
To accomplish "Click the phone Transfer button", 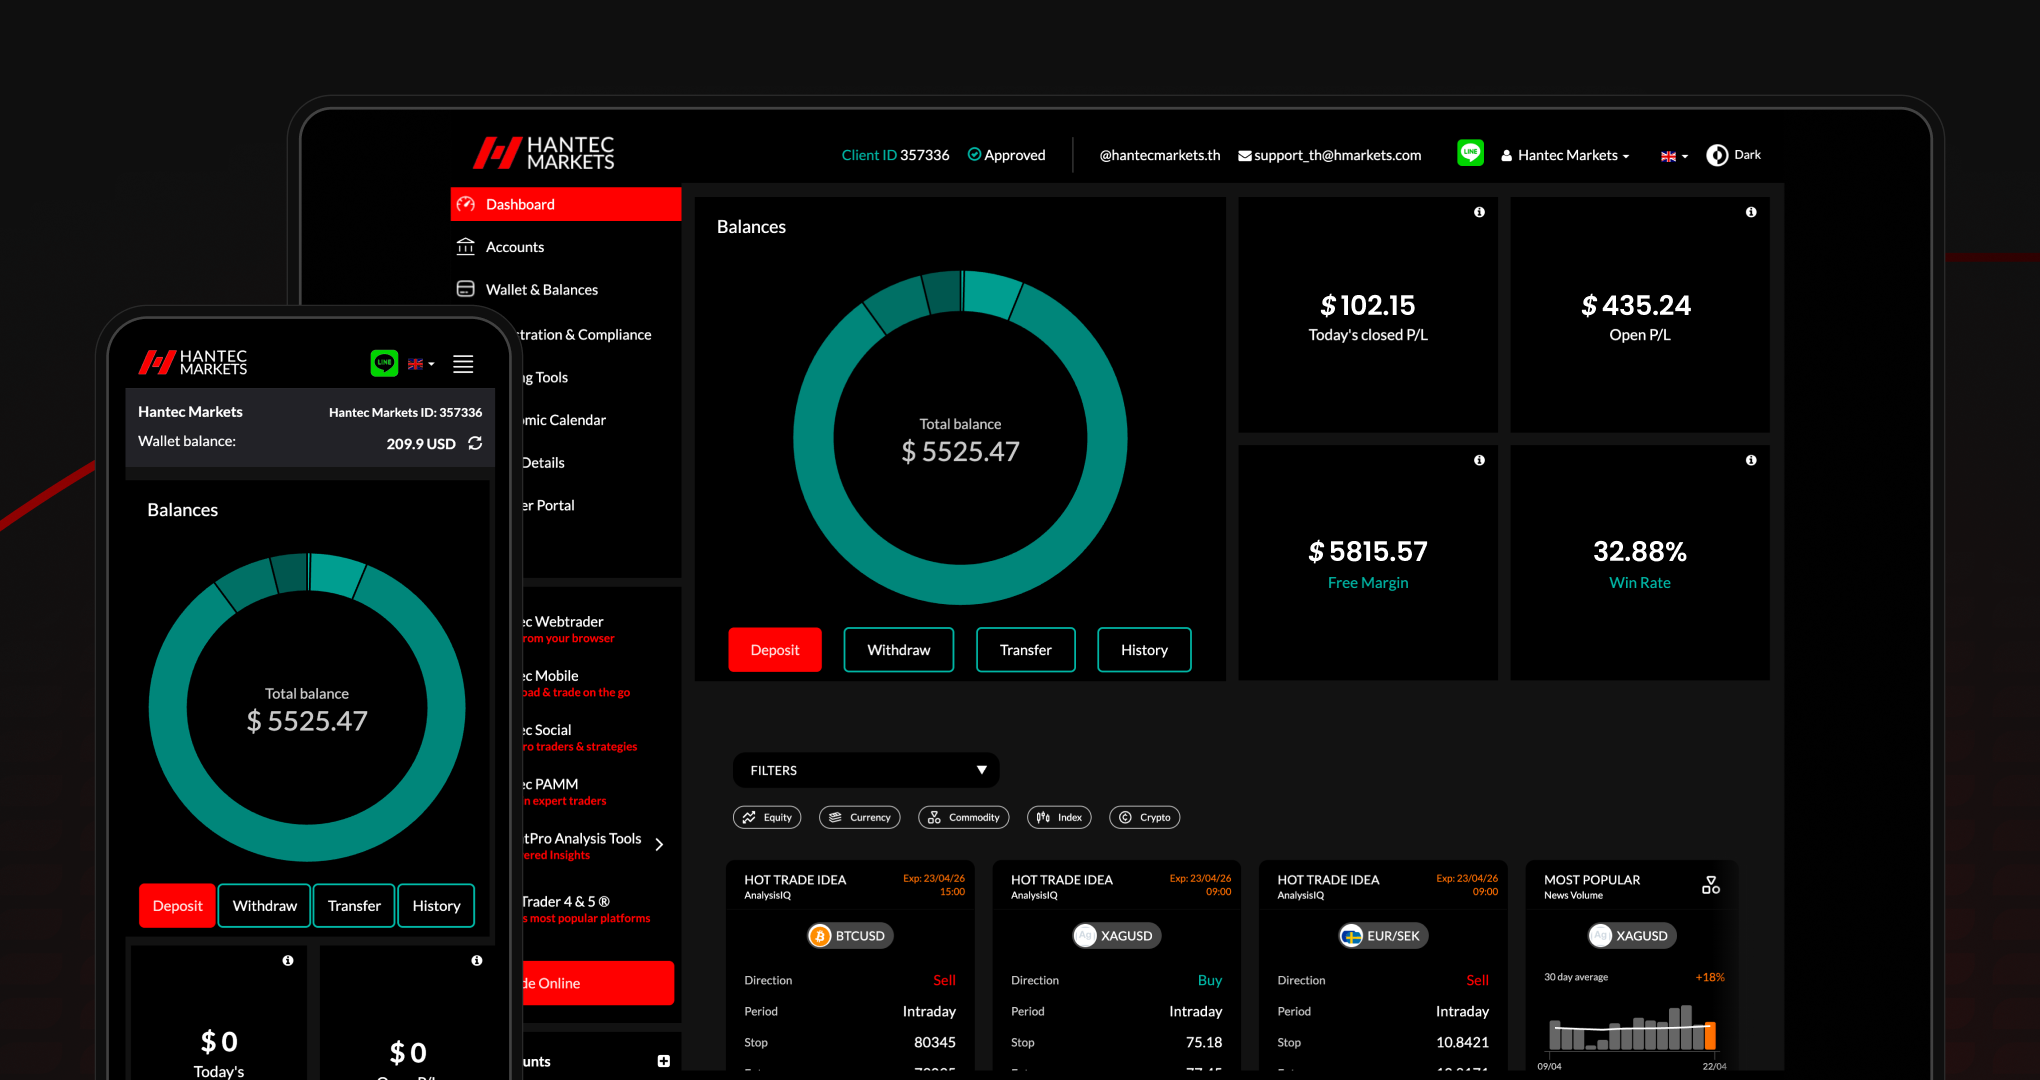I will point(354,906).
